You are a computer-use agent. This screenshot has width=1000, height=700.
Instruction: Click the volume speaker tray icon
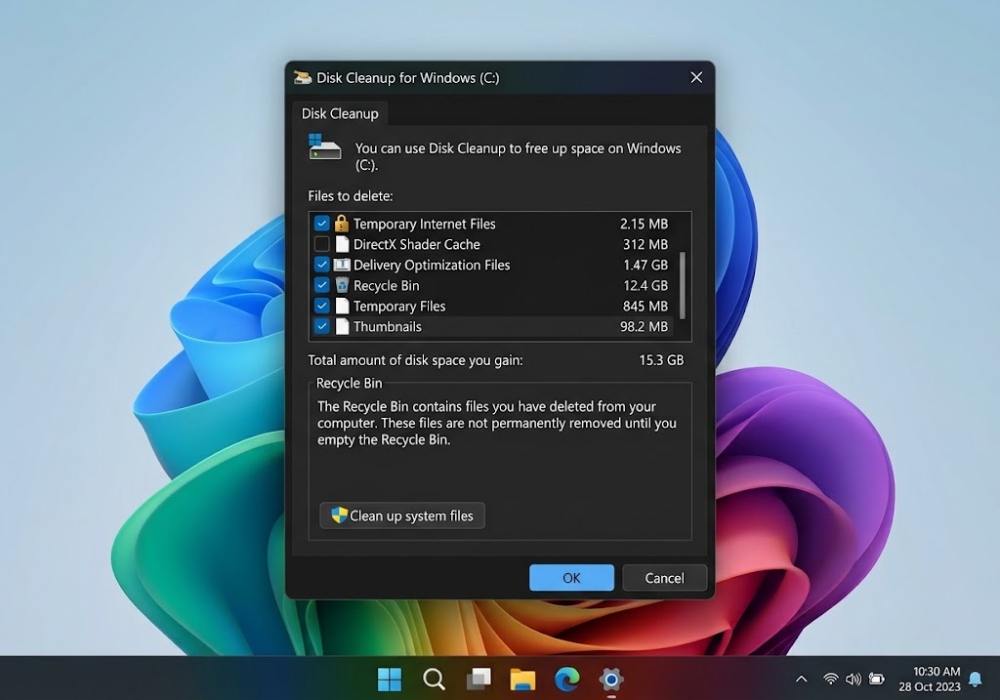pyautogui.click(x=853, y=679)
